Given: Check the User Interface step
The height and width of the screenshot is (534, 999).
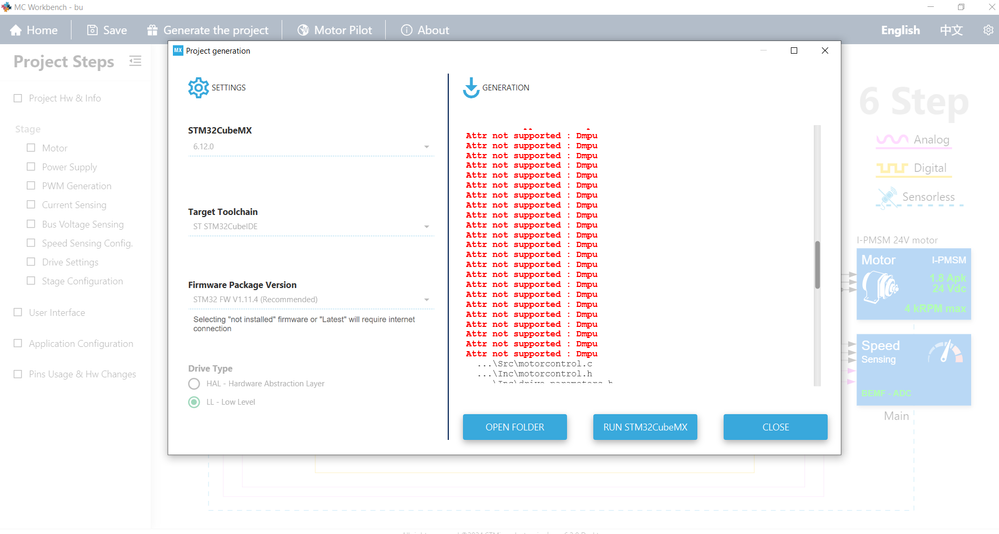Looking at the screenshot, I should click(x=18, y=312).
